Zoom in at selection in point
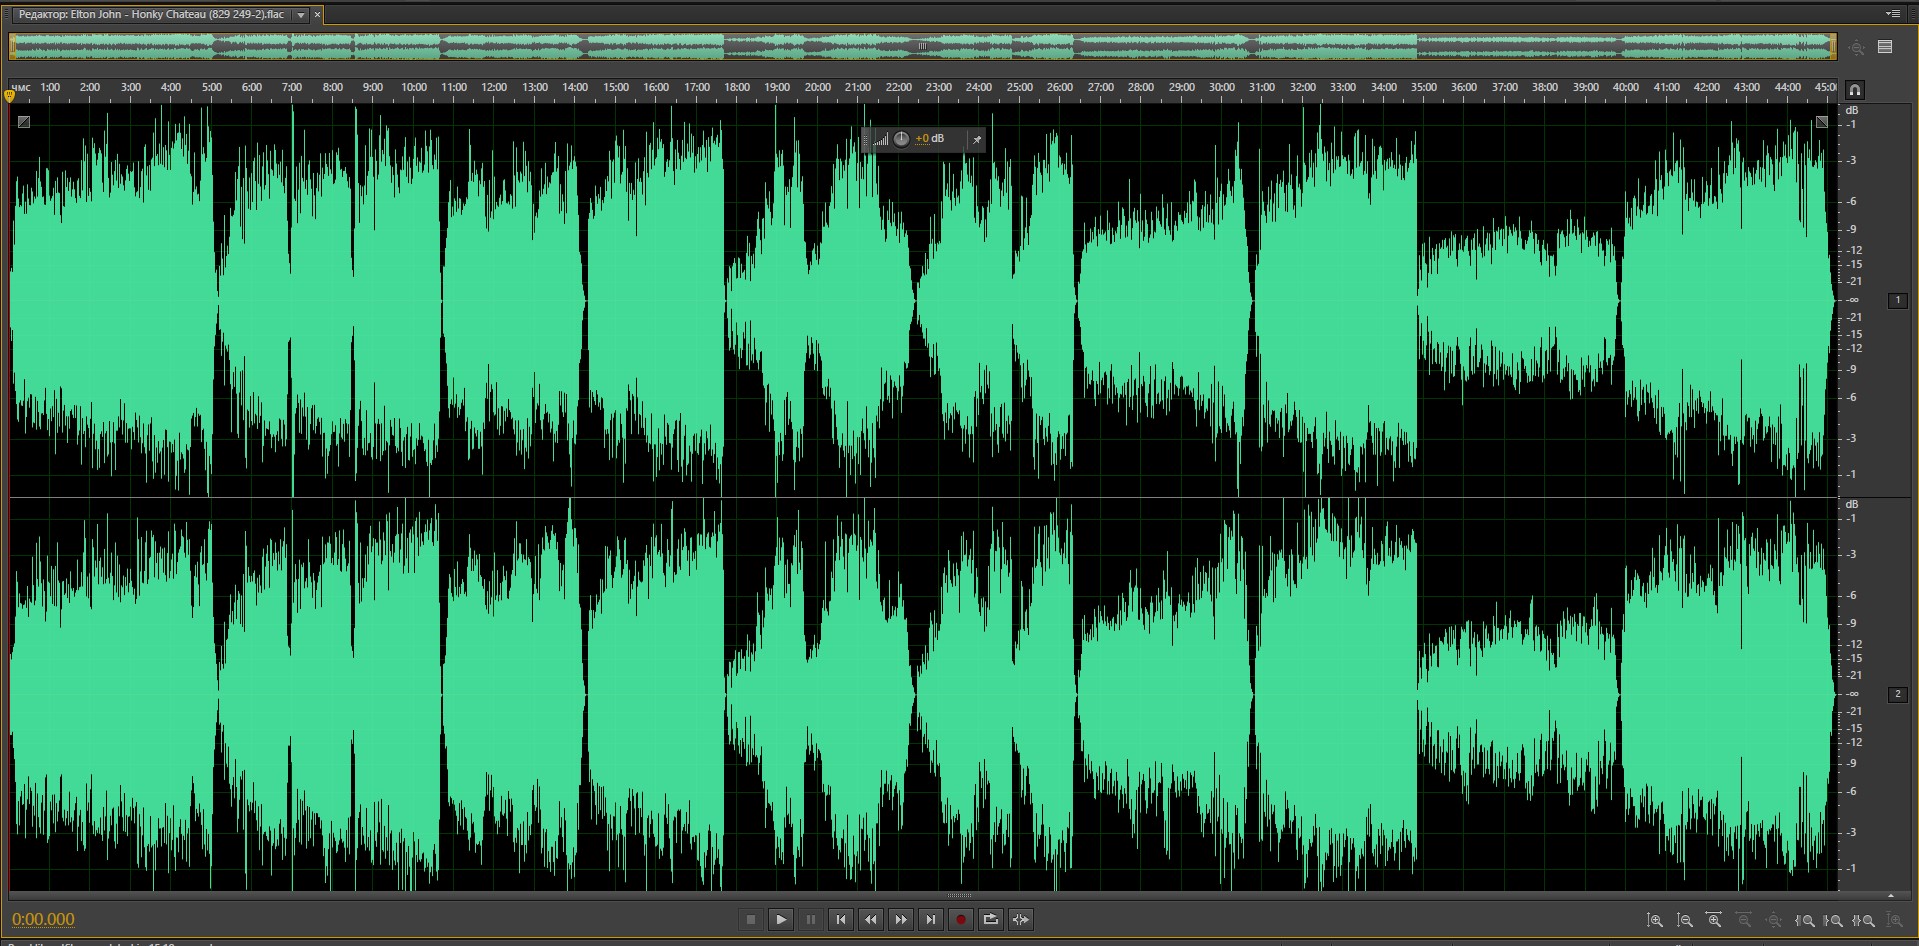1919x946 pixels. point(1805,920)
